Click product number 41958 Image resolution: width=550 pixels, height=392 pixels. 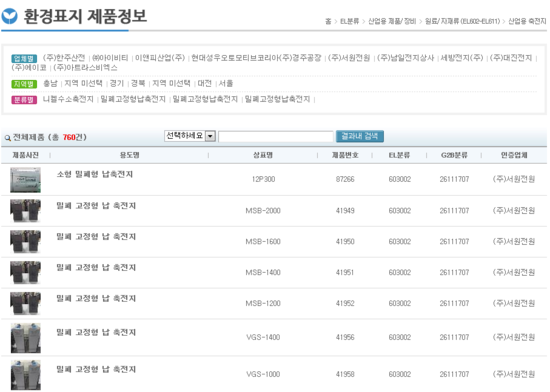pyautogui.click(x=345, y=374)
